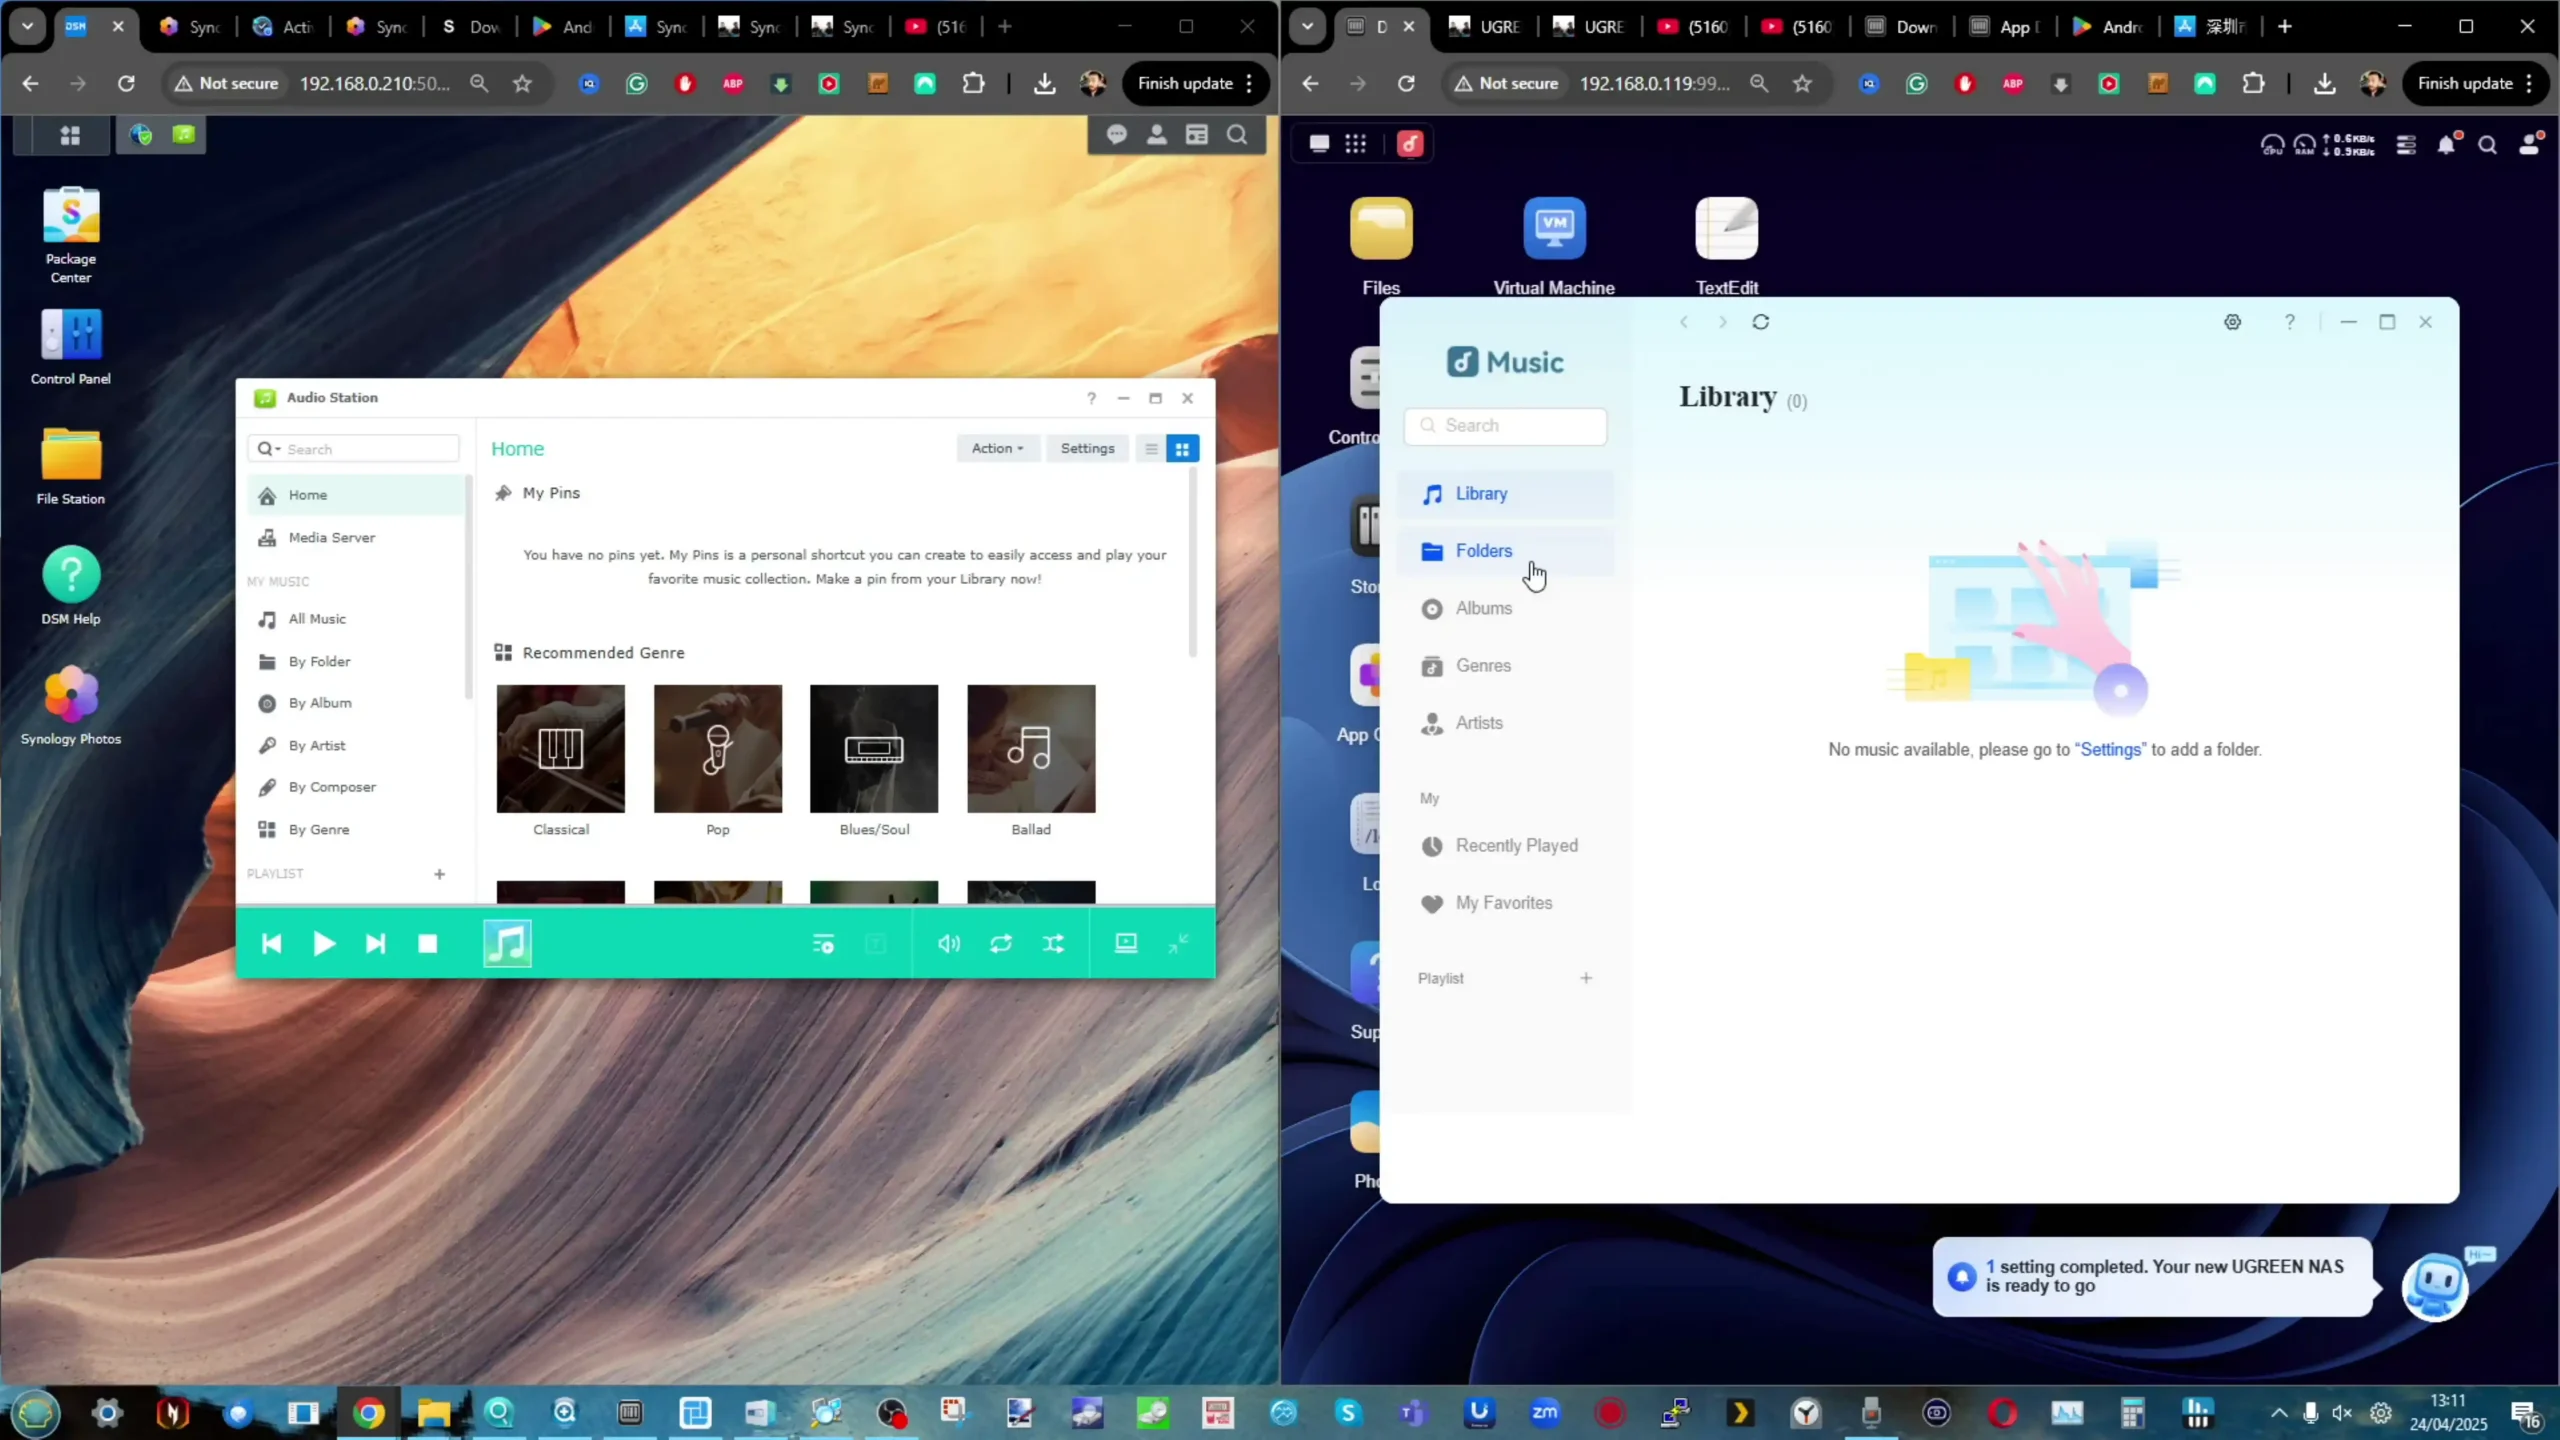Skip to next track in Audio Station

(375, 944)
